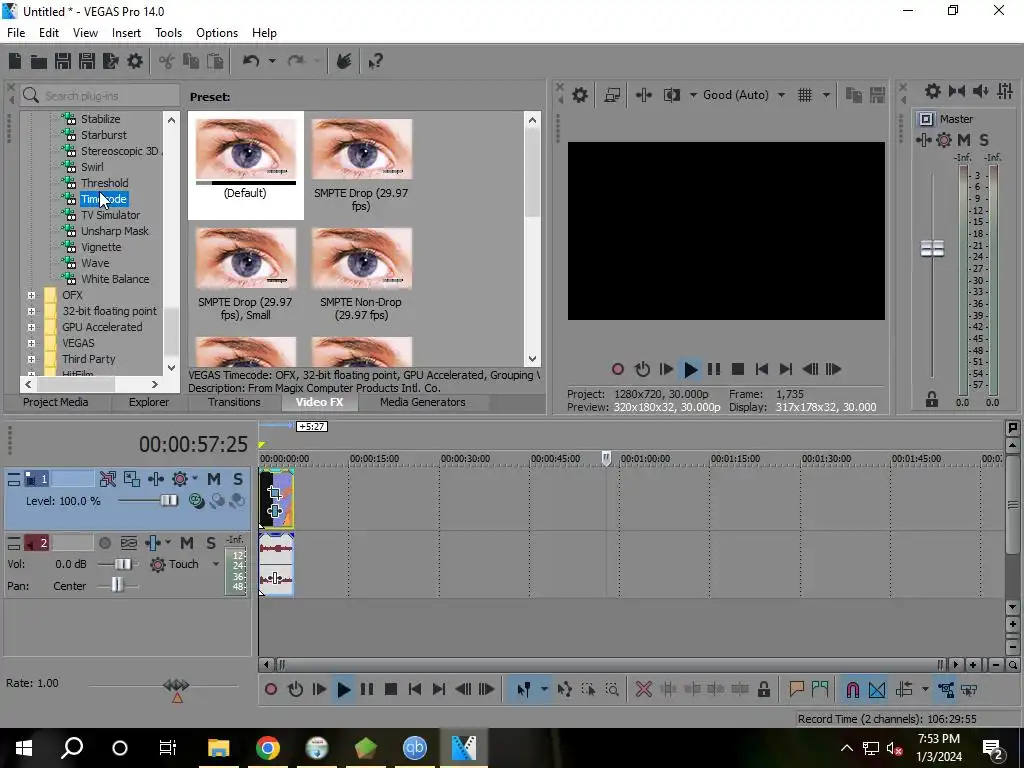Stop the video preview playback
Image resolution: width=1024 pixels, height=768 pixels.
(x=738, y=370)
